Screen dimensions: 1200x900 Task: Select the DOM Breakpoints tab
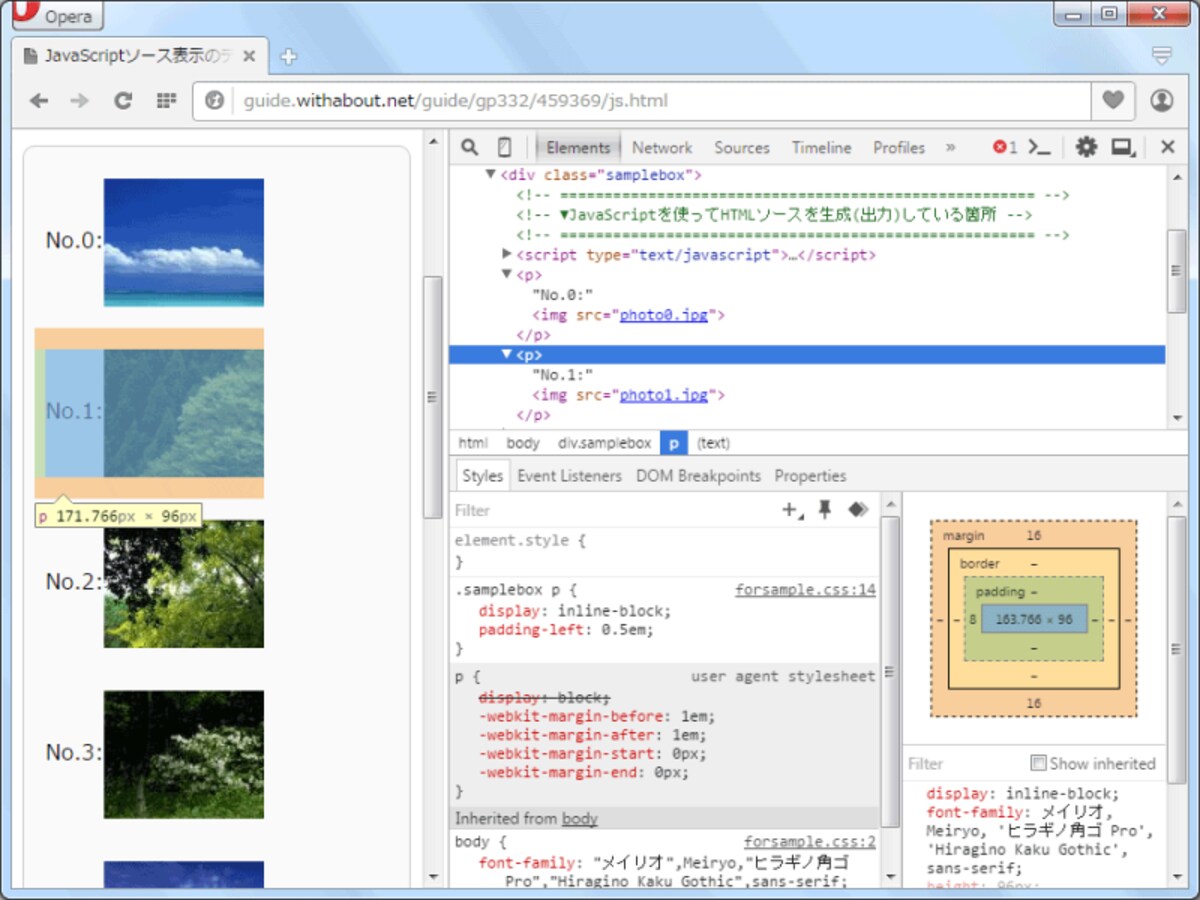click(x=698, y=476)
